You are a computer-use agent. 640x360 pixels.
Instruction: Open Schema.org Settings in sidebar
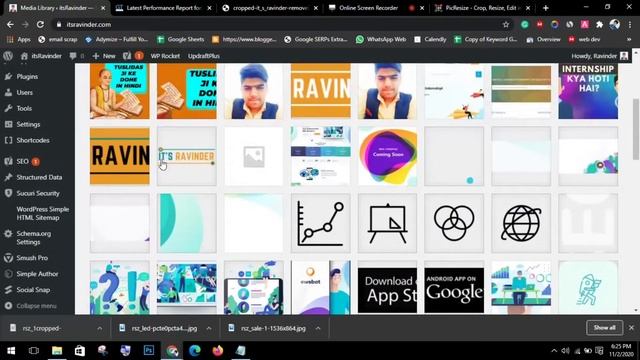pyautogui.click(x=33, y=238)
